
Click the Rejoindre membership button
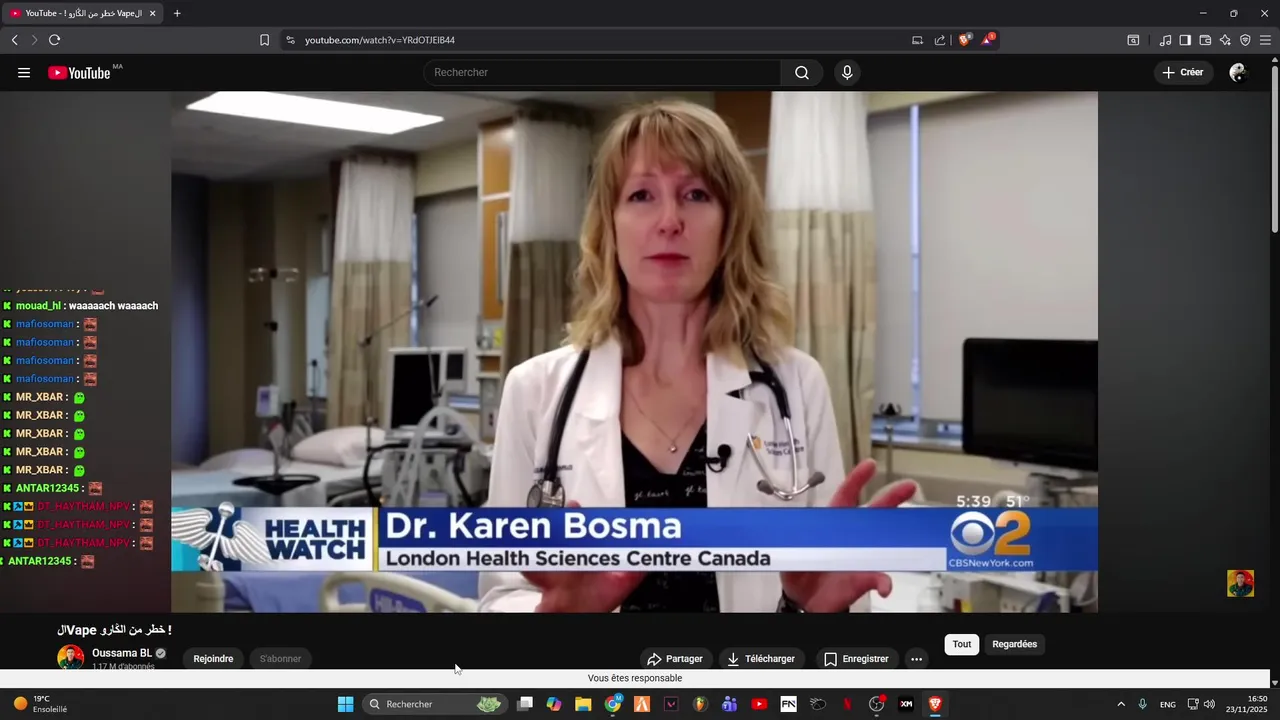pos(213,659)
